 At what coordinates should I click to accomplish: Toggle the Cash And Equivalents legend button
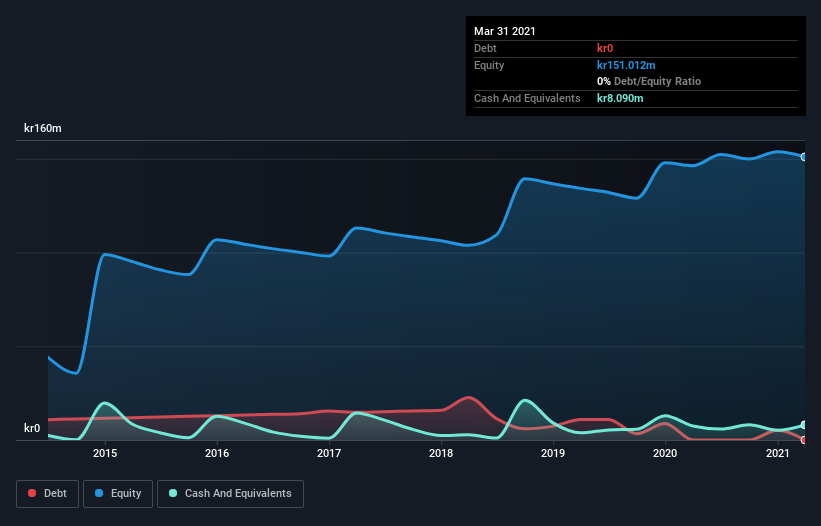[x=230, y=494]
